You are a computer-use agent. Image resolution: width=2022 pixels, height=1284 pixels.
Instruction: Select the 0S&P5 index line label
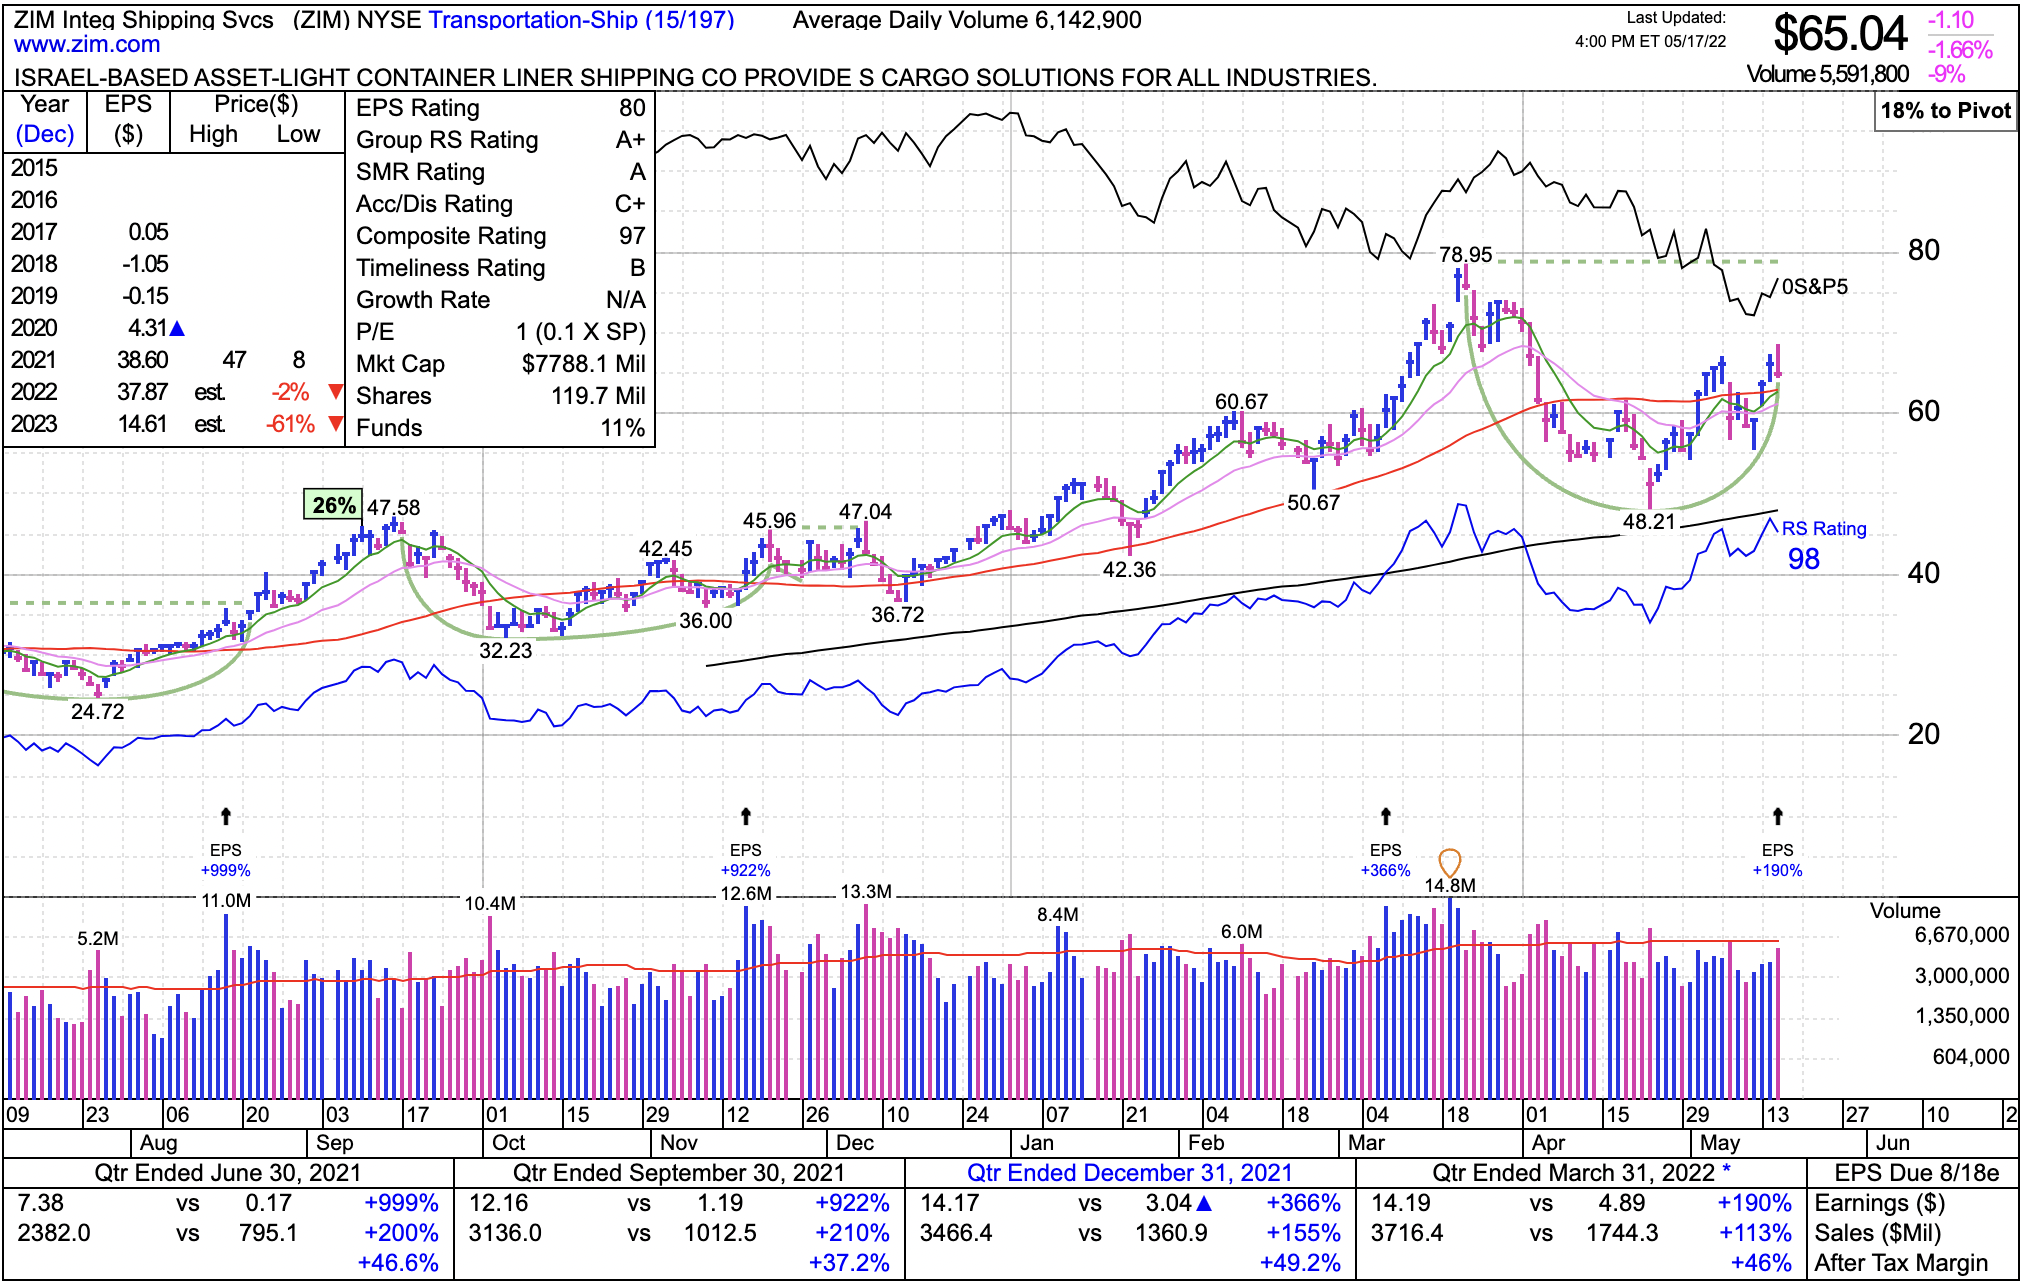point(1815,287)
